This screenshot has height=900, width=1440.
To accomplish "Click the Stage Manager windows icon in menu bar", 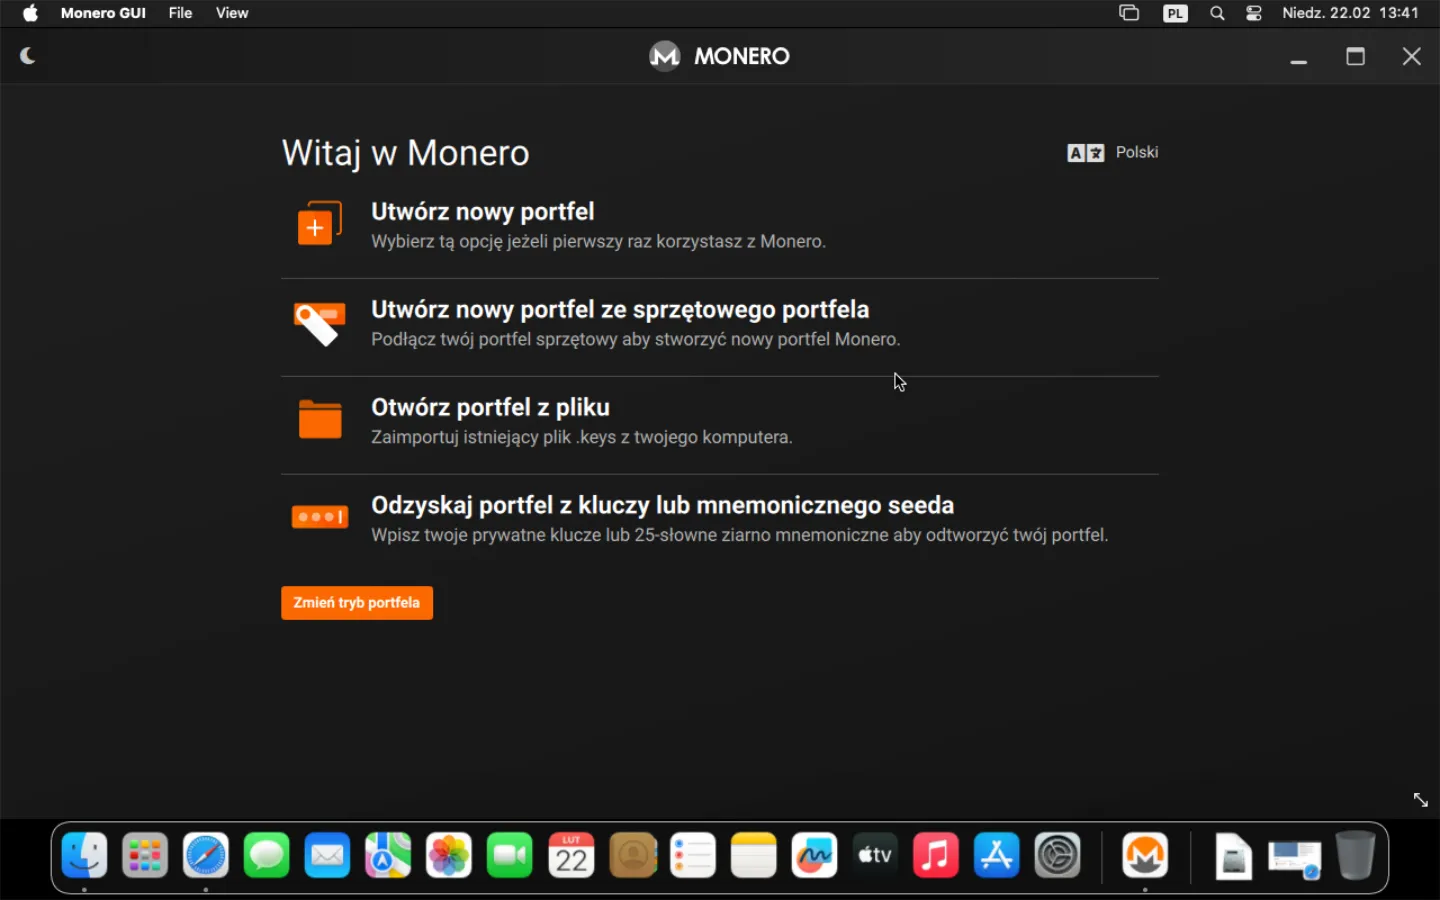I will (x=1129, y=13).
